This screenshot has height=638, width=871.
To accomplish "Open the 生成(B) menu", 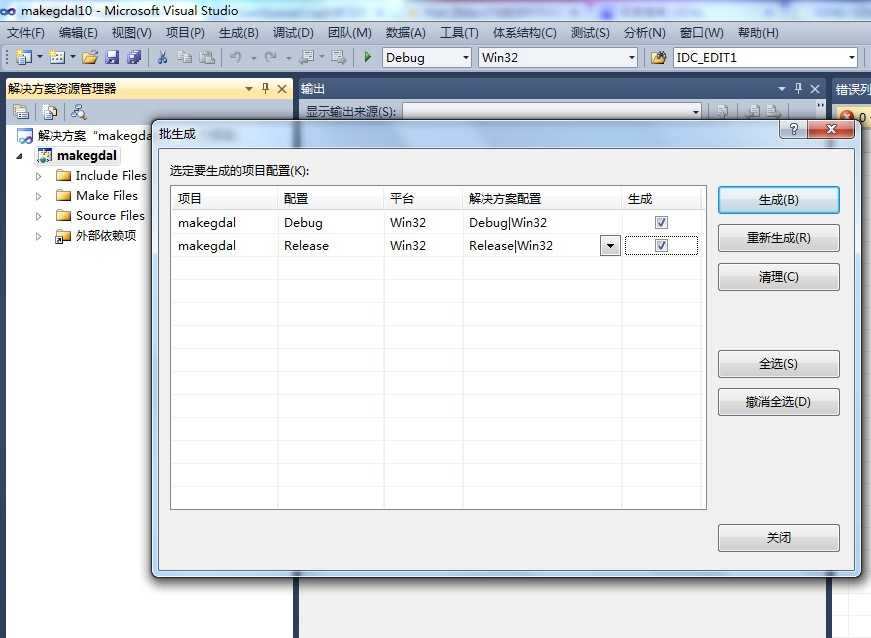I will (238, 33).
